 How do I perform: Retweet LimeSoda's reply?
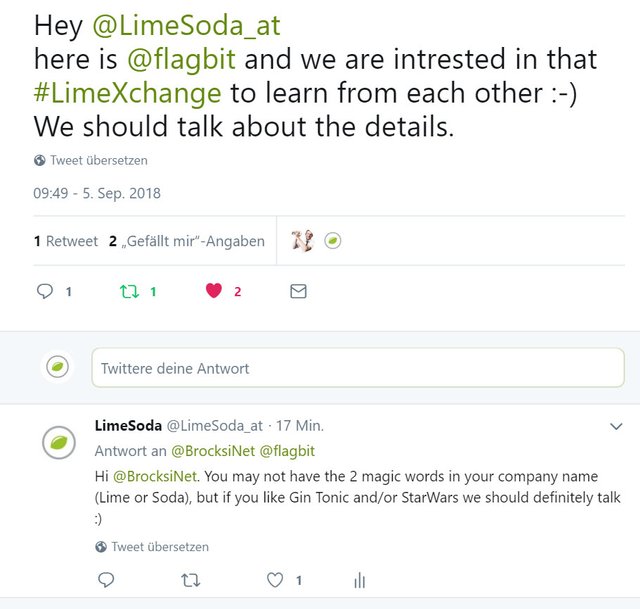(x=191, y=580)
